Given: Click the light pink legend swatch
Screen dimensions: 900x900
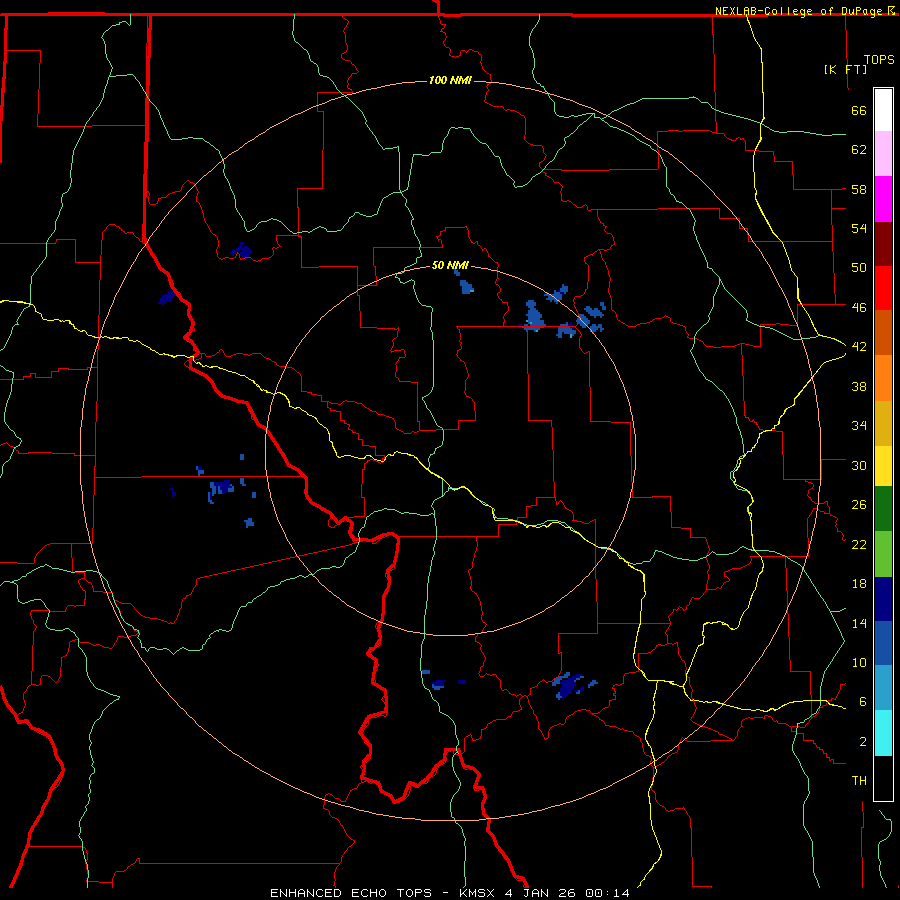Looking at the screenshot, I should 883,154.
